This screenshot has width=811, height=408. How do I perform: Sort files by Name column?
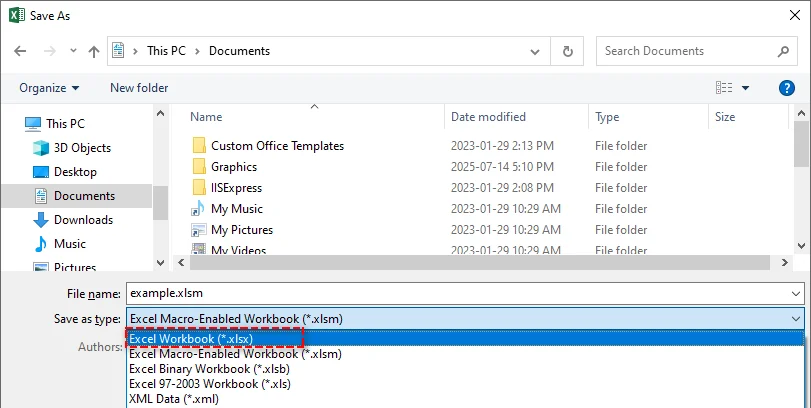(x=206, y=117)
